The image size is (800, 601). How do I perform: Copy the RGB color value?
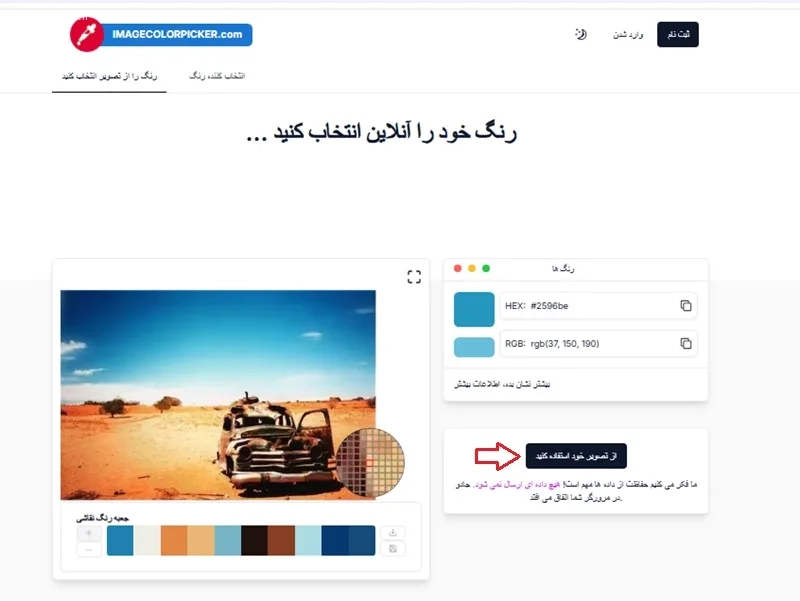pyautogui.click(x=685, y=344)
